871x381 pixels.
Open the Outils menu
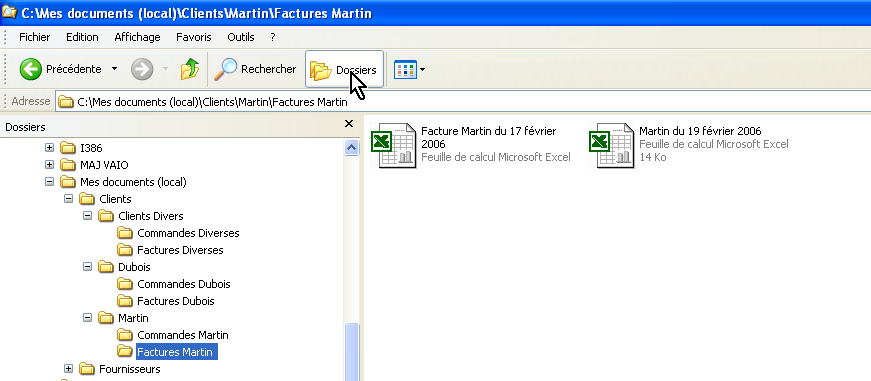click(x=241, y=37)
